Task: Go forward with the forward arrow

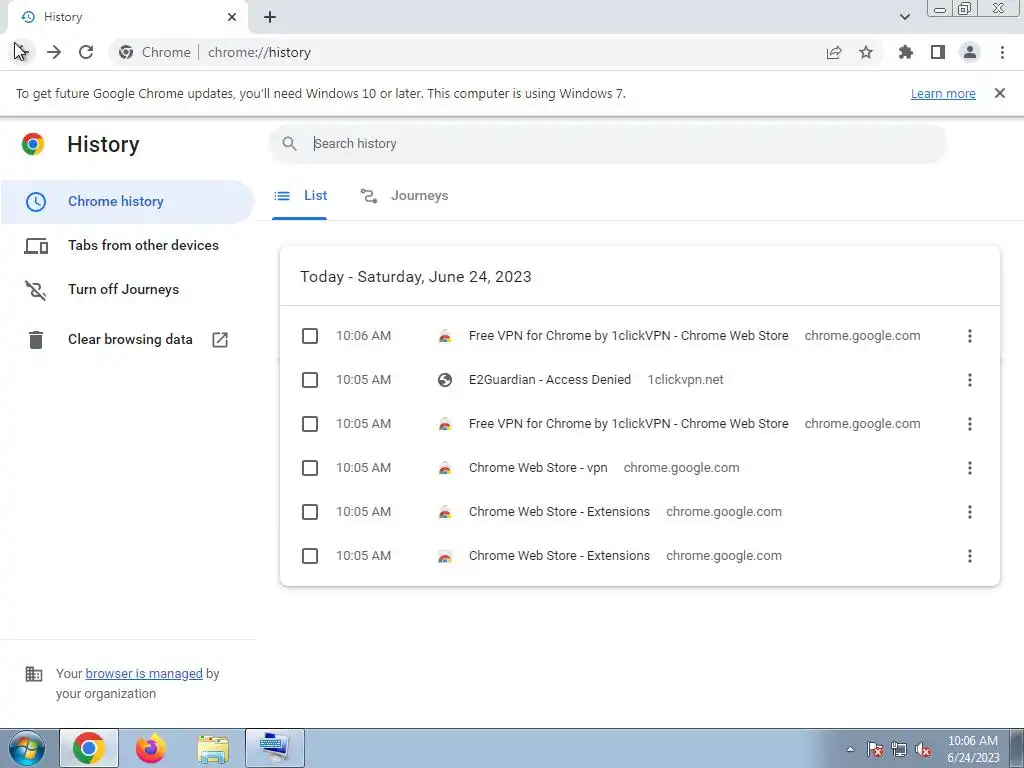Action: coord(54,52)
